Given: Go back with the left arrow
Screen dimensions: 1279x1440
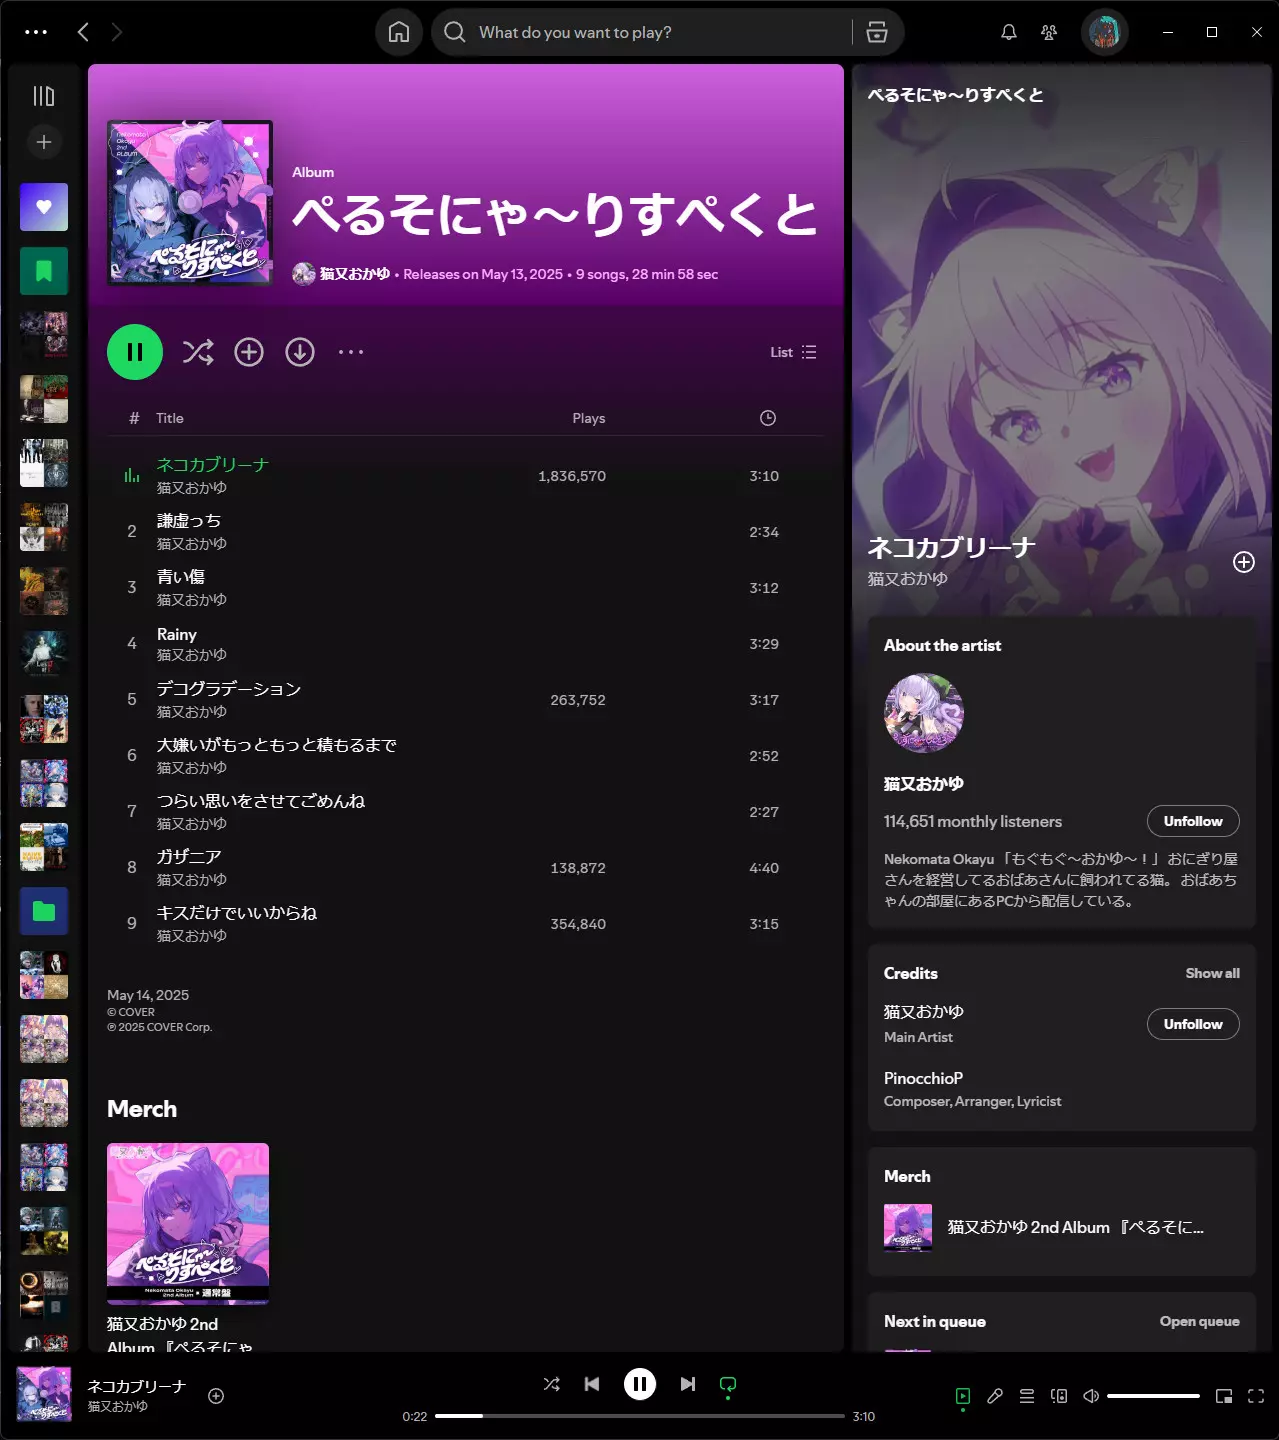Looking at the screenshot, I should 83,32.
